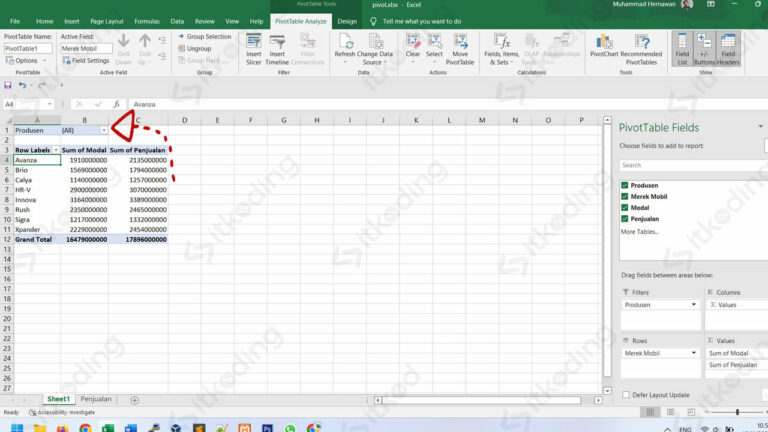Expand Produsen dropdown in Filters area
Viewport: 768px width, 432px height.
coord(694,305)
